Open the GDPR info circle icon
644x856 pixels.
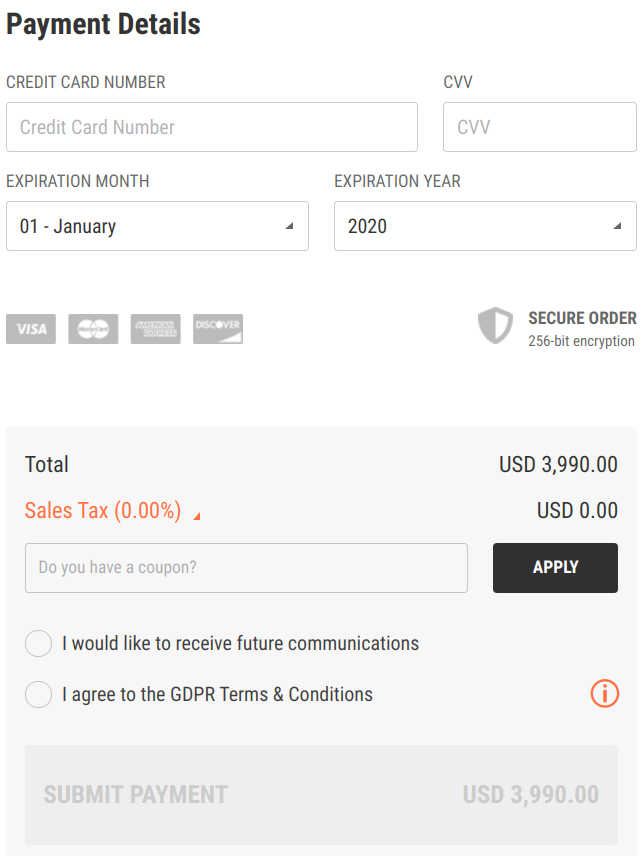(605, 693)
